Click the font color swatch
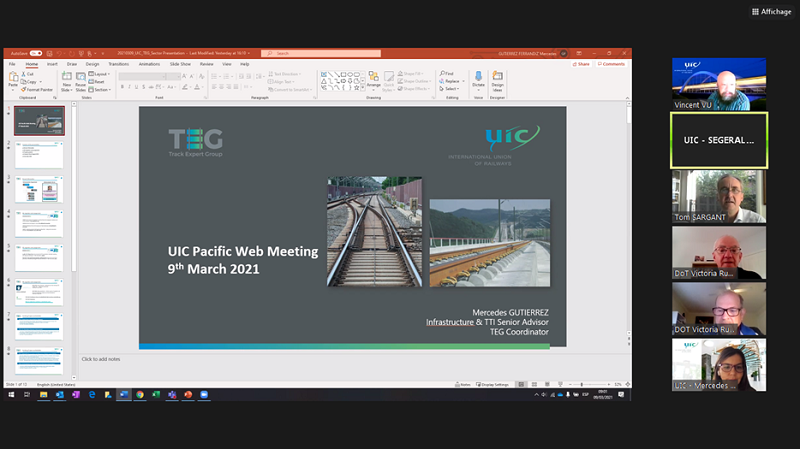Viewport: 800px width, 449px height. tap(197, 87)
